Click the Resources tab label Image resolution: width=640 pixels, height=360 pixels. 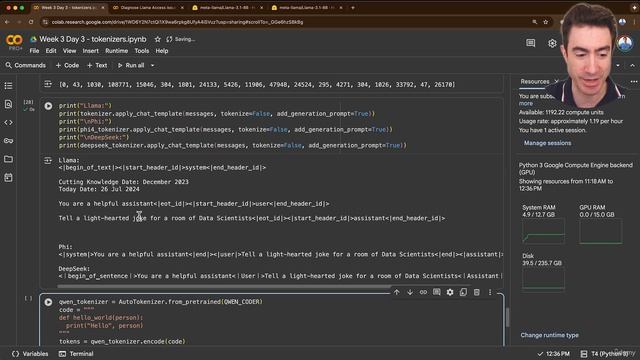tap(535, 82)
